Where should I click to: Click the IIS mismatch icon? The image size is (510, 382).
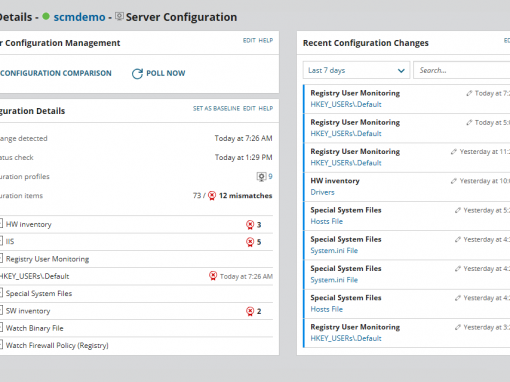point(250,242)
